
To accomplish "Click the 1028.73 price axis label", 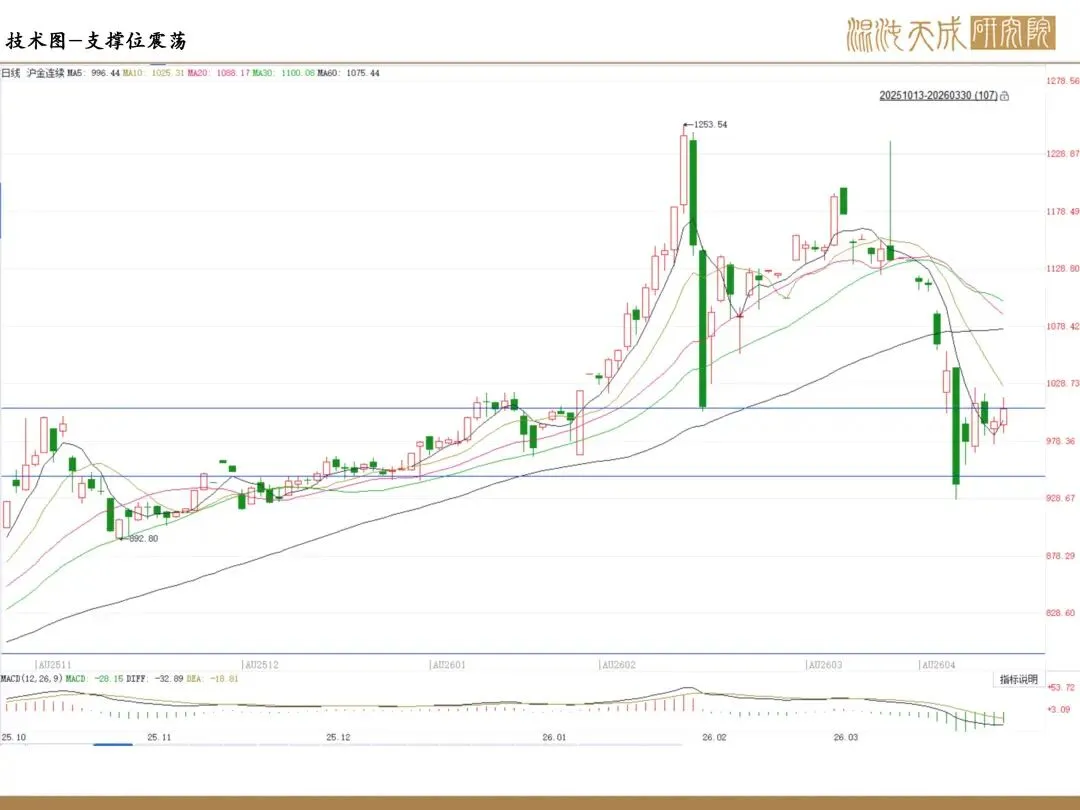I will click(1063, 384).
